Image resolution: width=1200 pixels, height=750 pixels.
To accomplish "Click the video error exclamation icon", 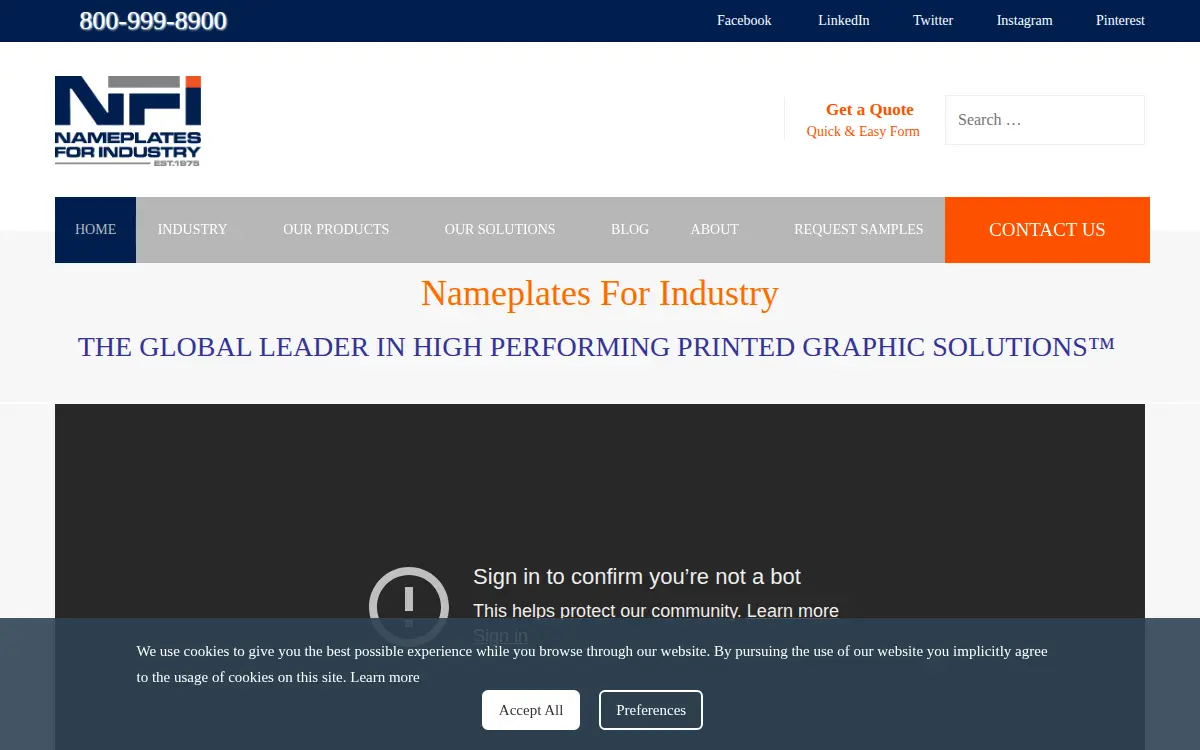I will (409, 607).
